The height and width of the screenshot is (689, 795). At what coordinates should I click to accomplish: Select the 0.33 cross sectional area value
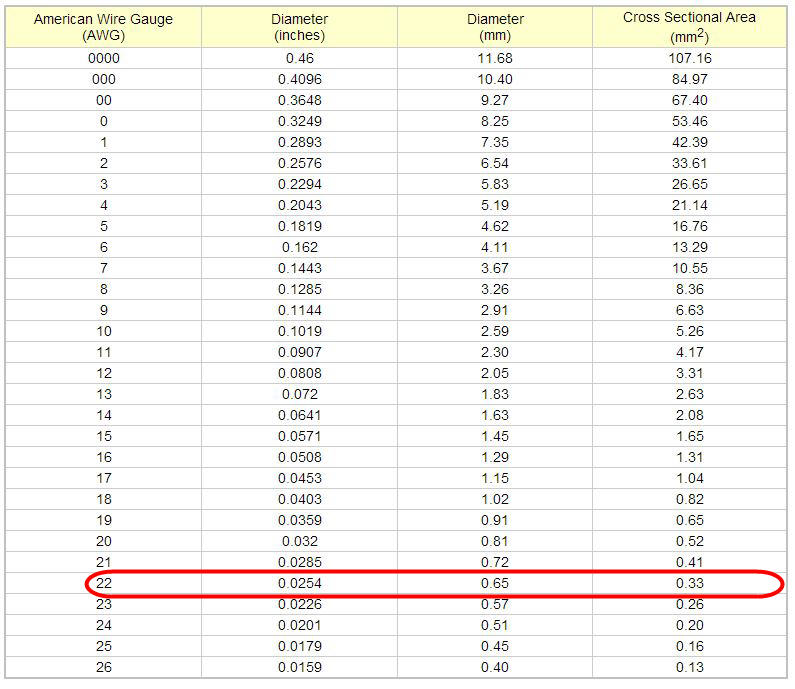coord(688,584)
